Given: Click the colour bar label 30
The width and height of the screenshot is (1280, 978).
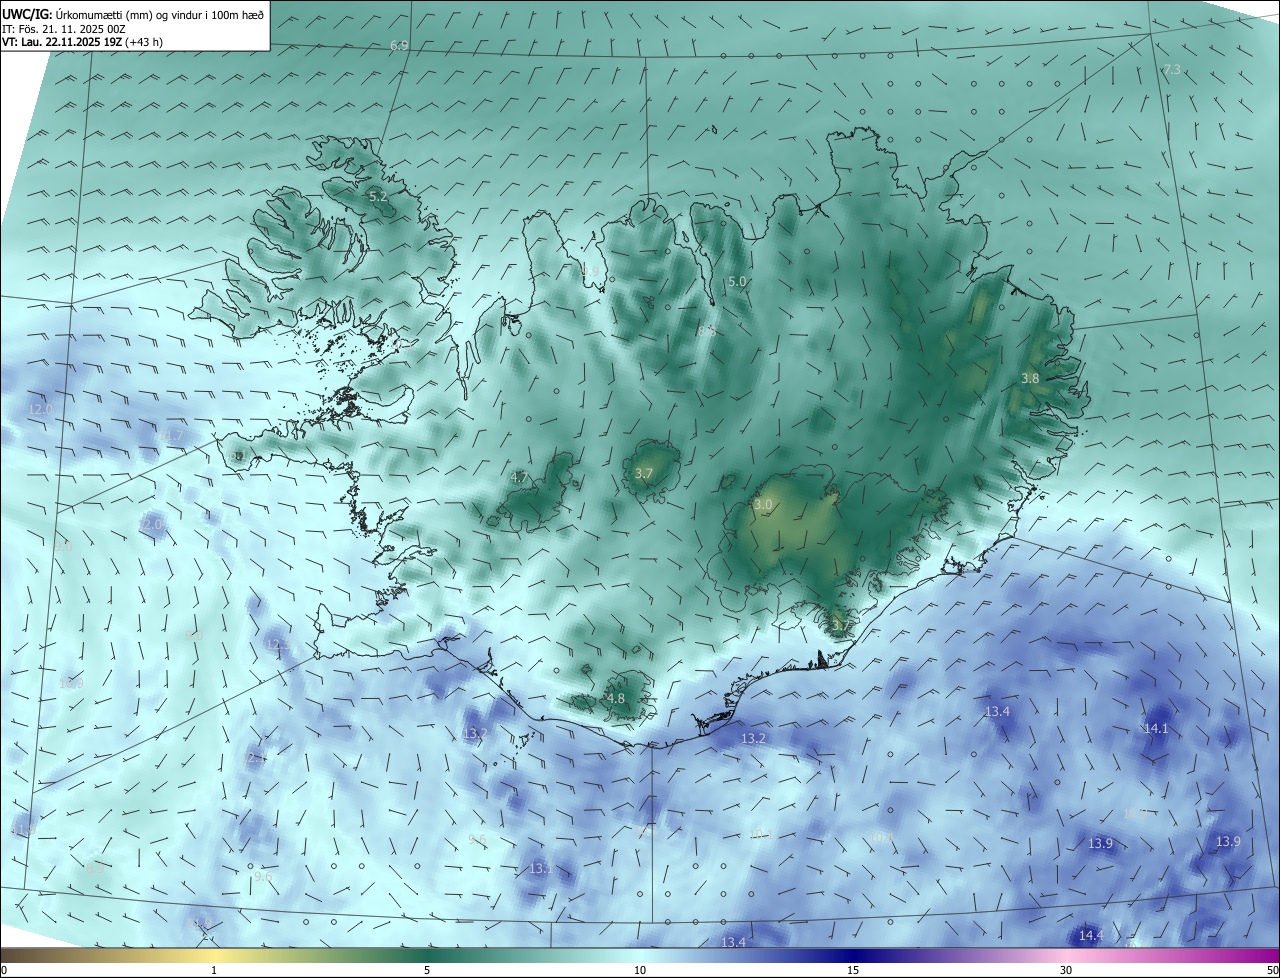Looking at the screenshot, I should coord(1066,970).
